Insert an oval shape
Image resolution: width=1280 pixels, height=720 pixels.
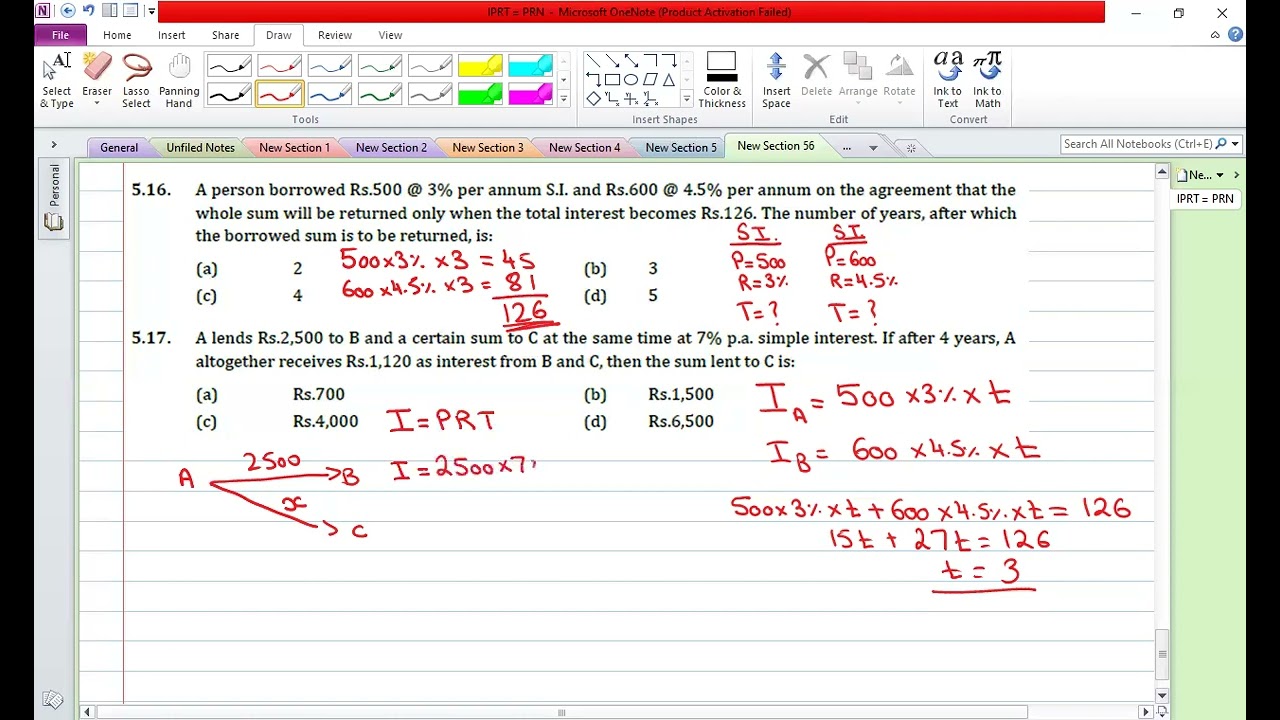click(x=631, y=79)
